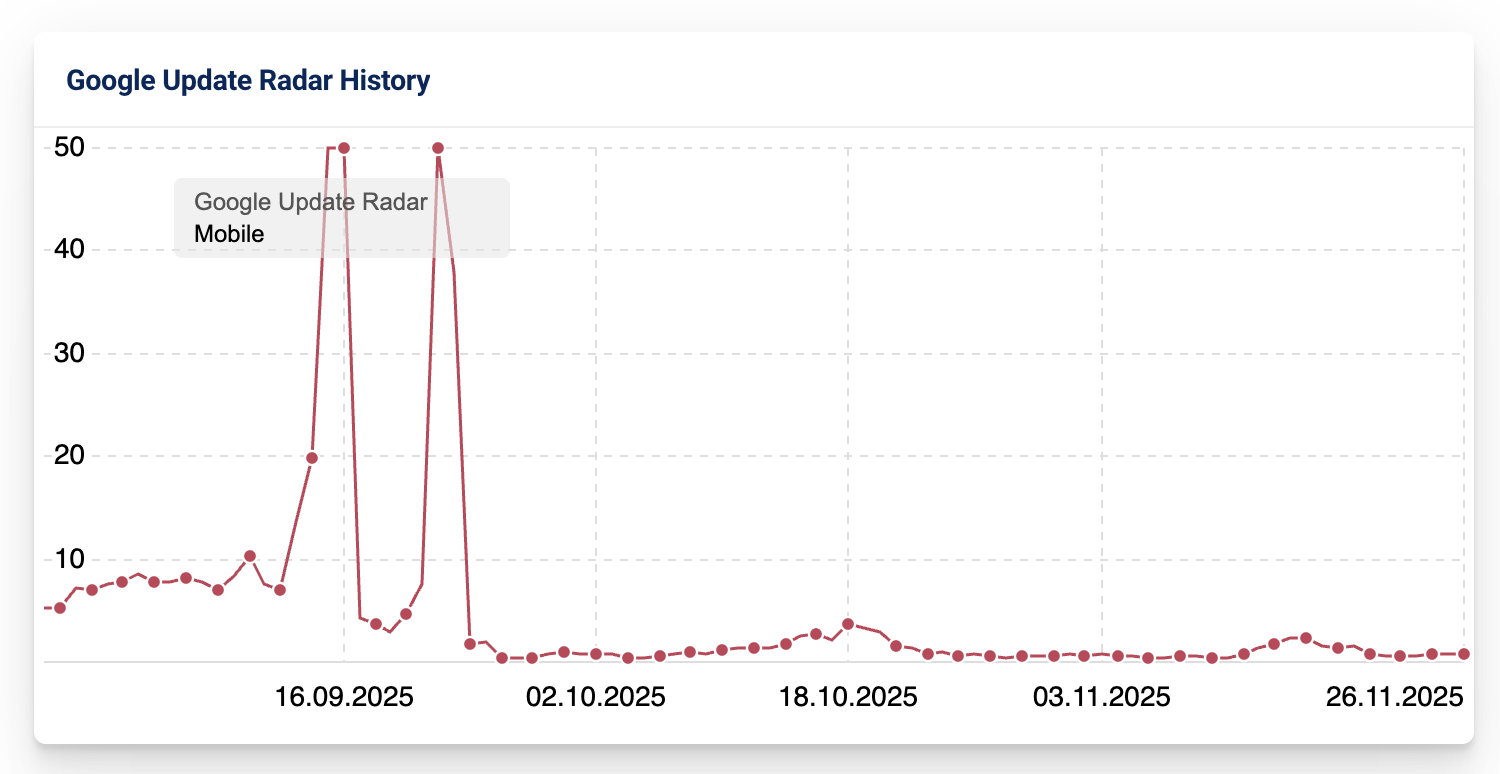1500x774 pixels.
Task: Click the first data point at chart's left edge
Action: tap(60, 608)
